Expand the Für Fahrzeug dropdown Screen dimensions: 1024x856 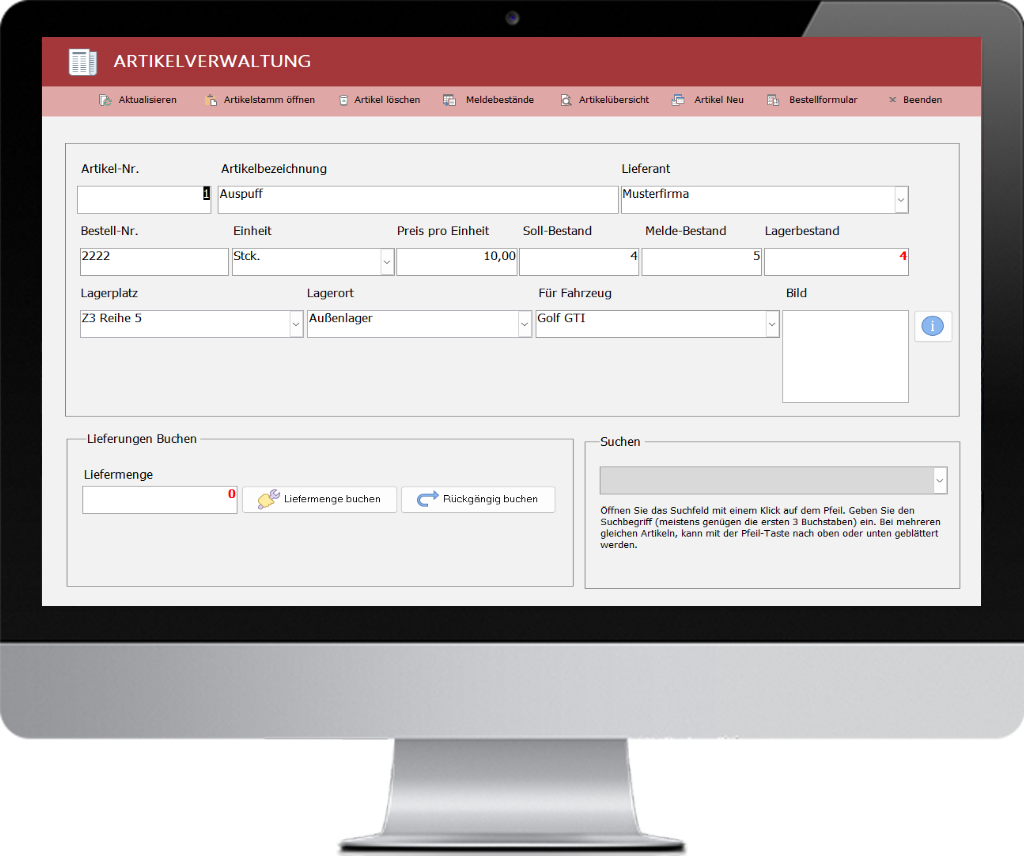(772, 324)
